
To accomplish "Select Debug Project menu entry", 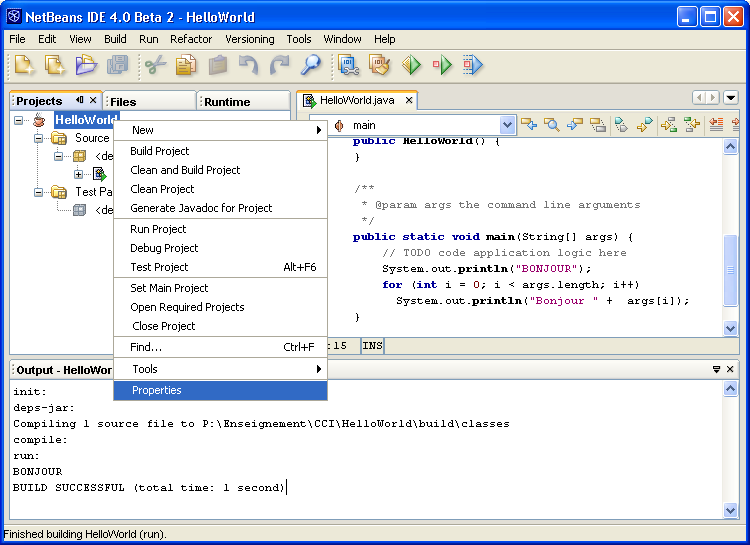I will click(221, 248).
